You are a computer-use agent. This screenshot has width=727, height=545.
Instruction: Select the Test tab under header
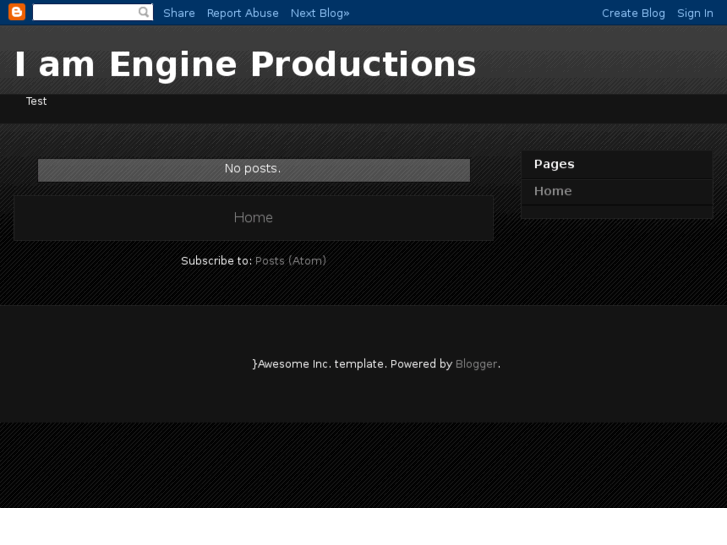tap(36, 101)
